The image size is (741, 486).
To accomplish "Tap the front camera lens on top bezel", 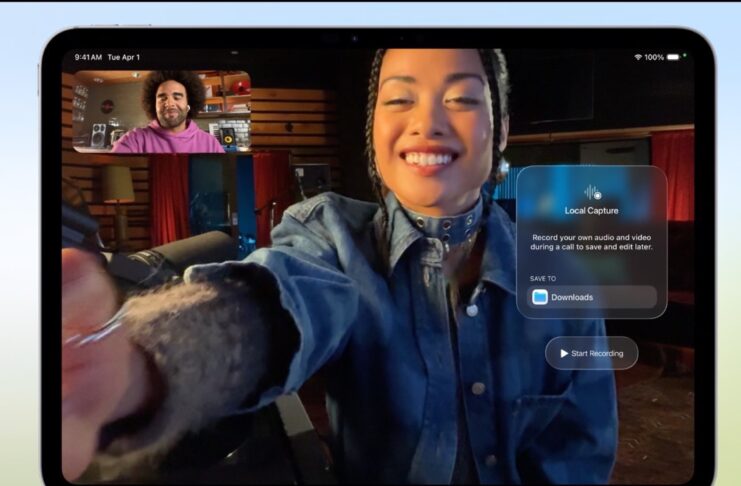I will 355,38.
